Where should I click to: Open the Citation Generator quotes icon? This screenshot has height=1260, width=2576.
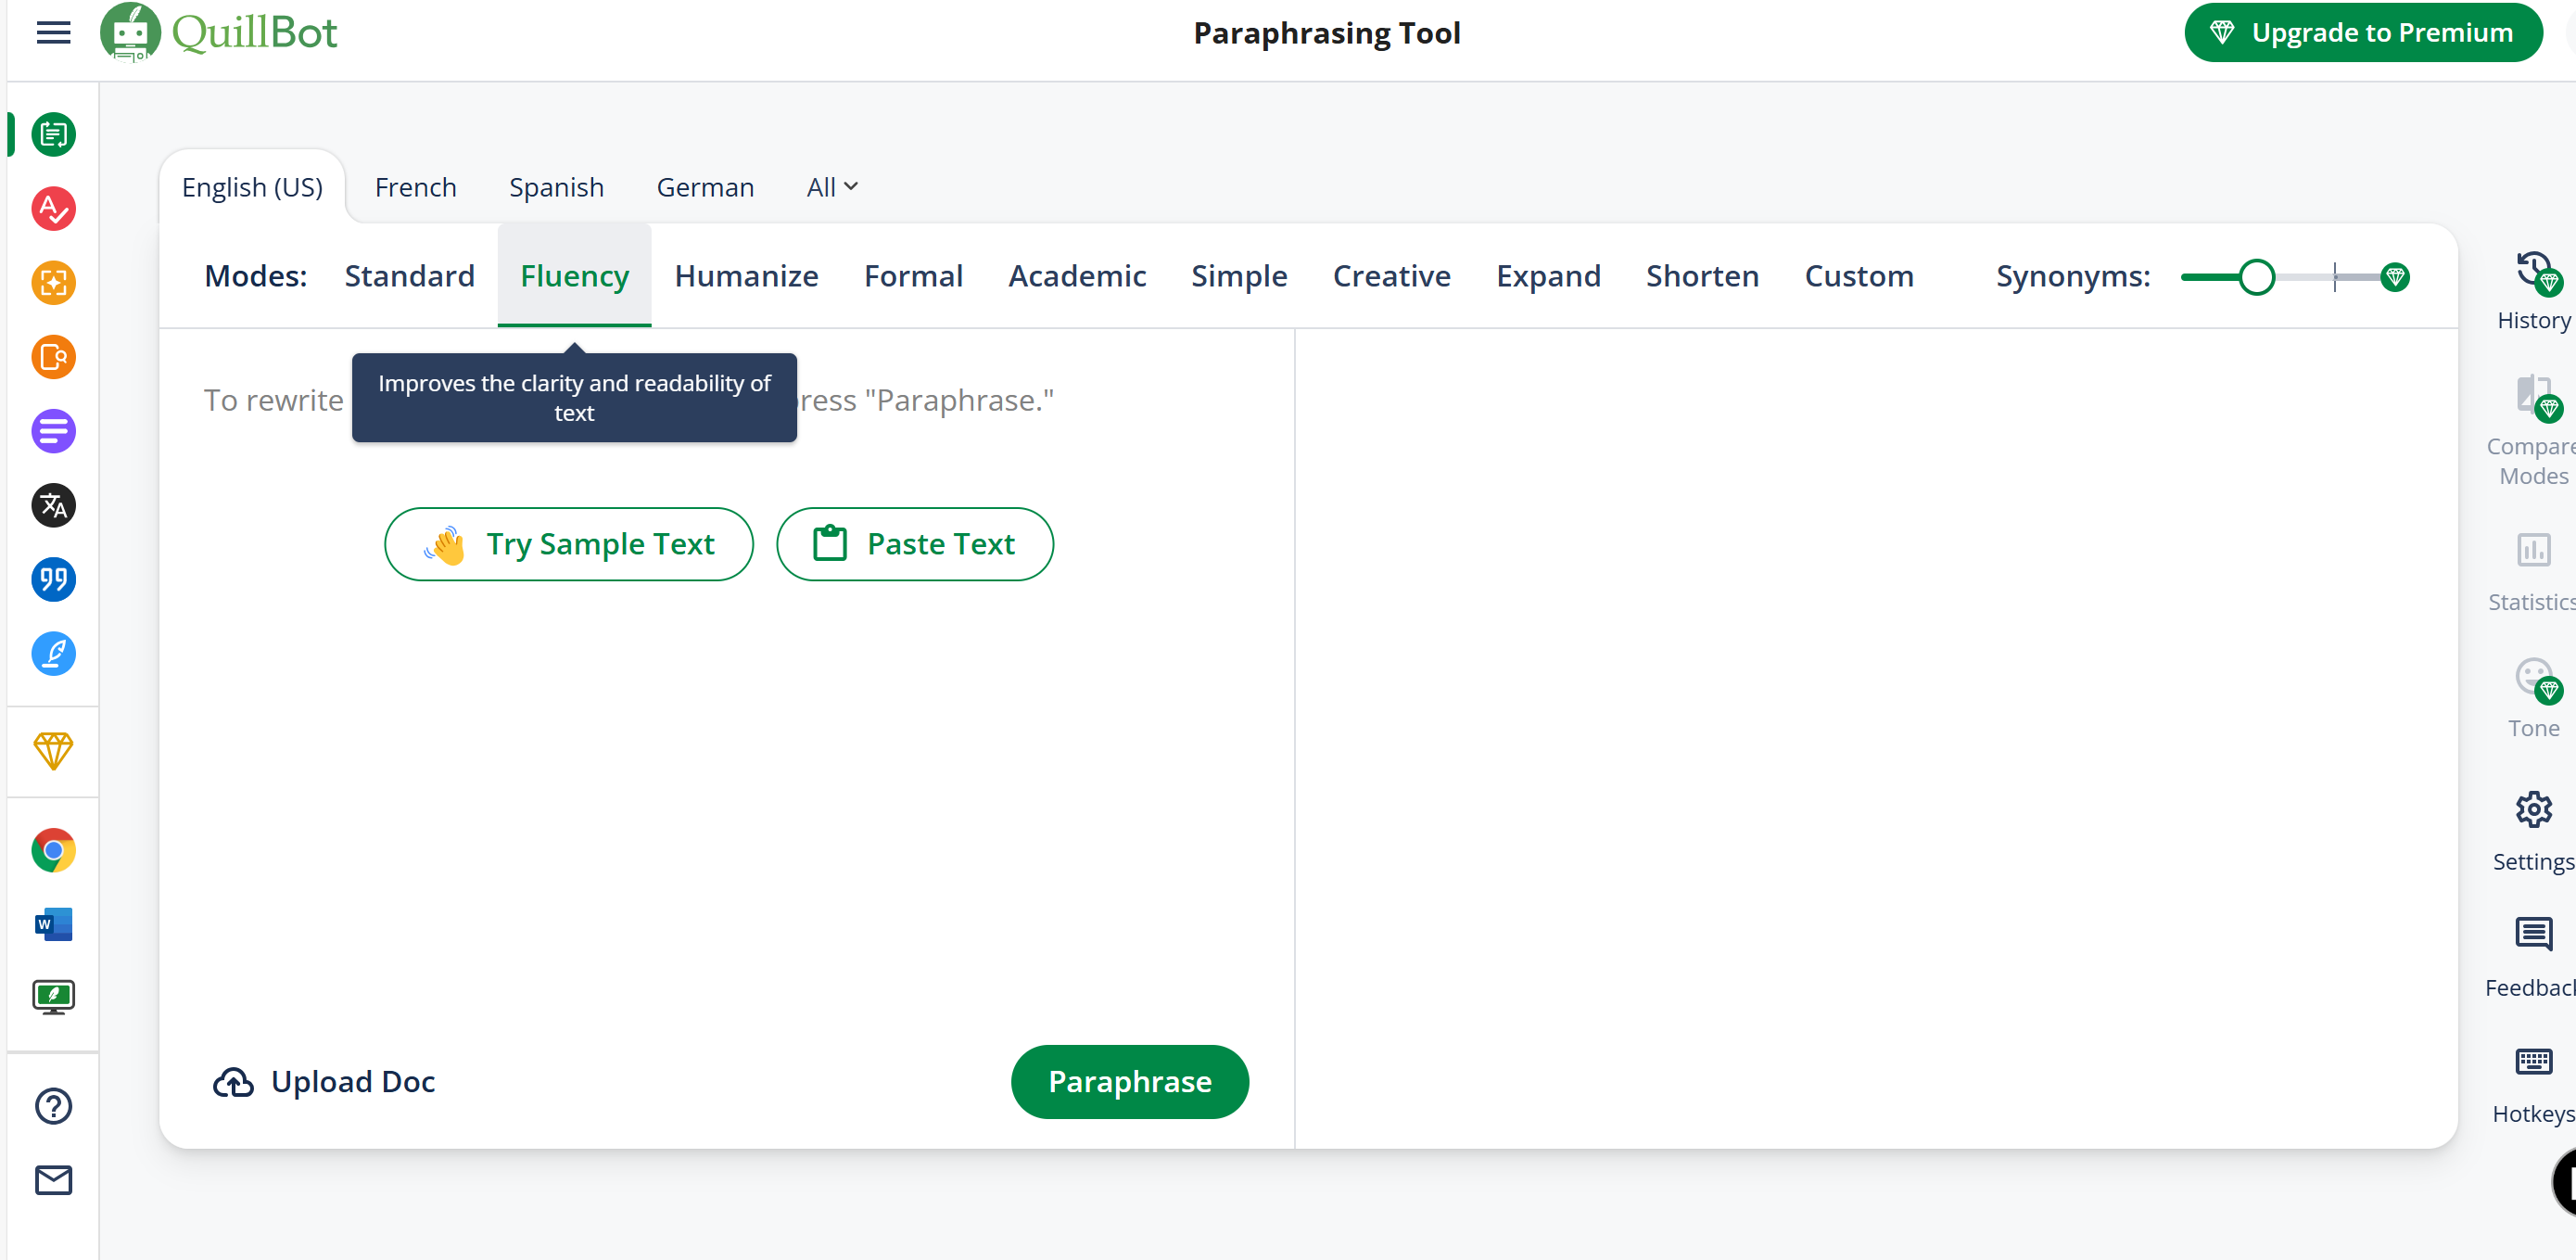pos(53,580)
